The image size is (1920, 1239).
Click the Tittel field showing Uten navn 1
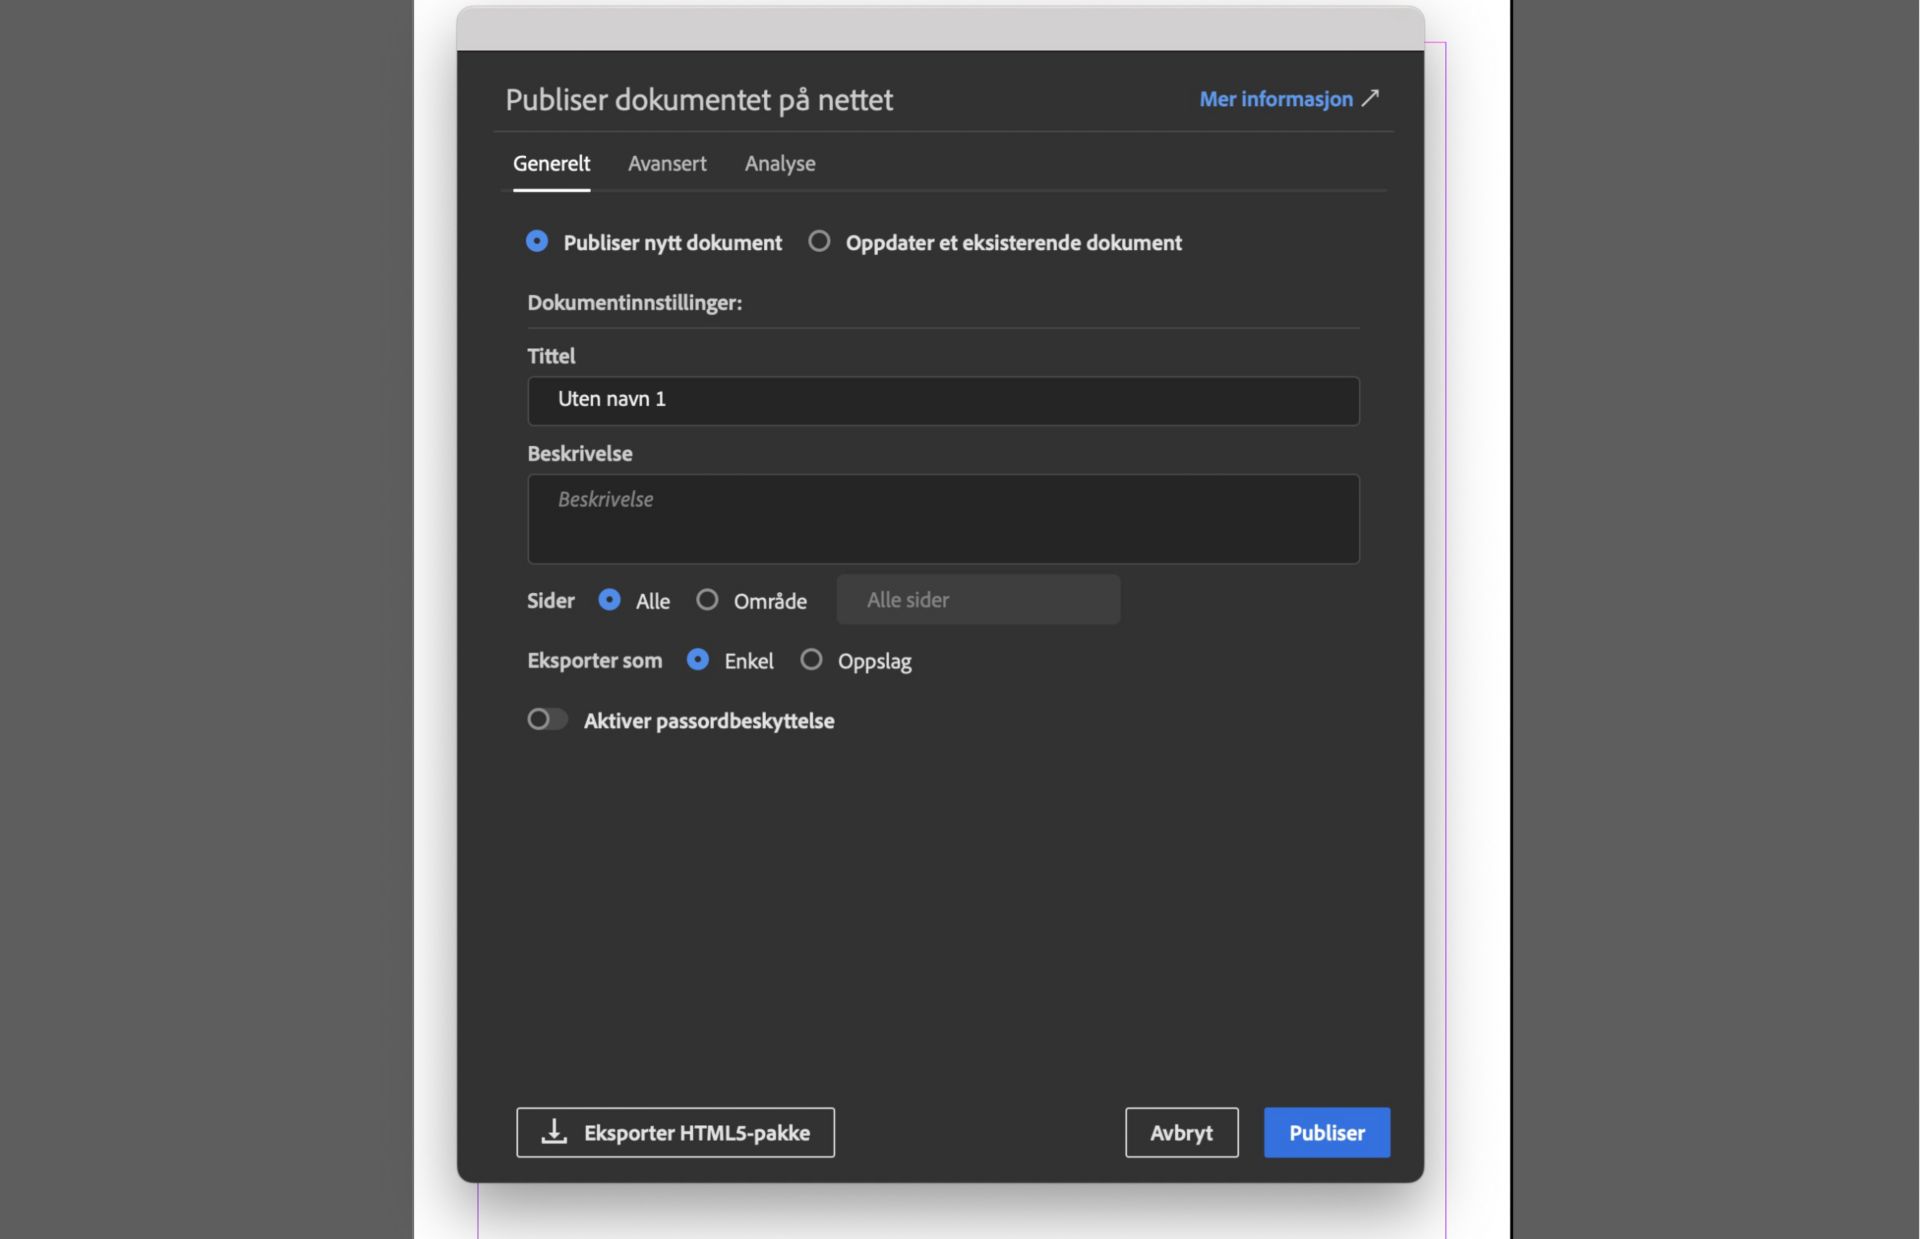click(941, 399)
